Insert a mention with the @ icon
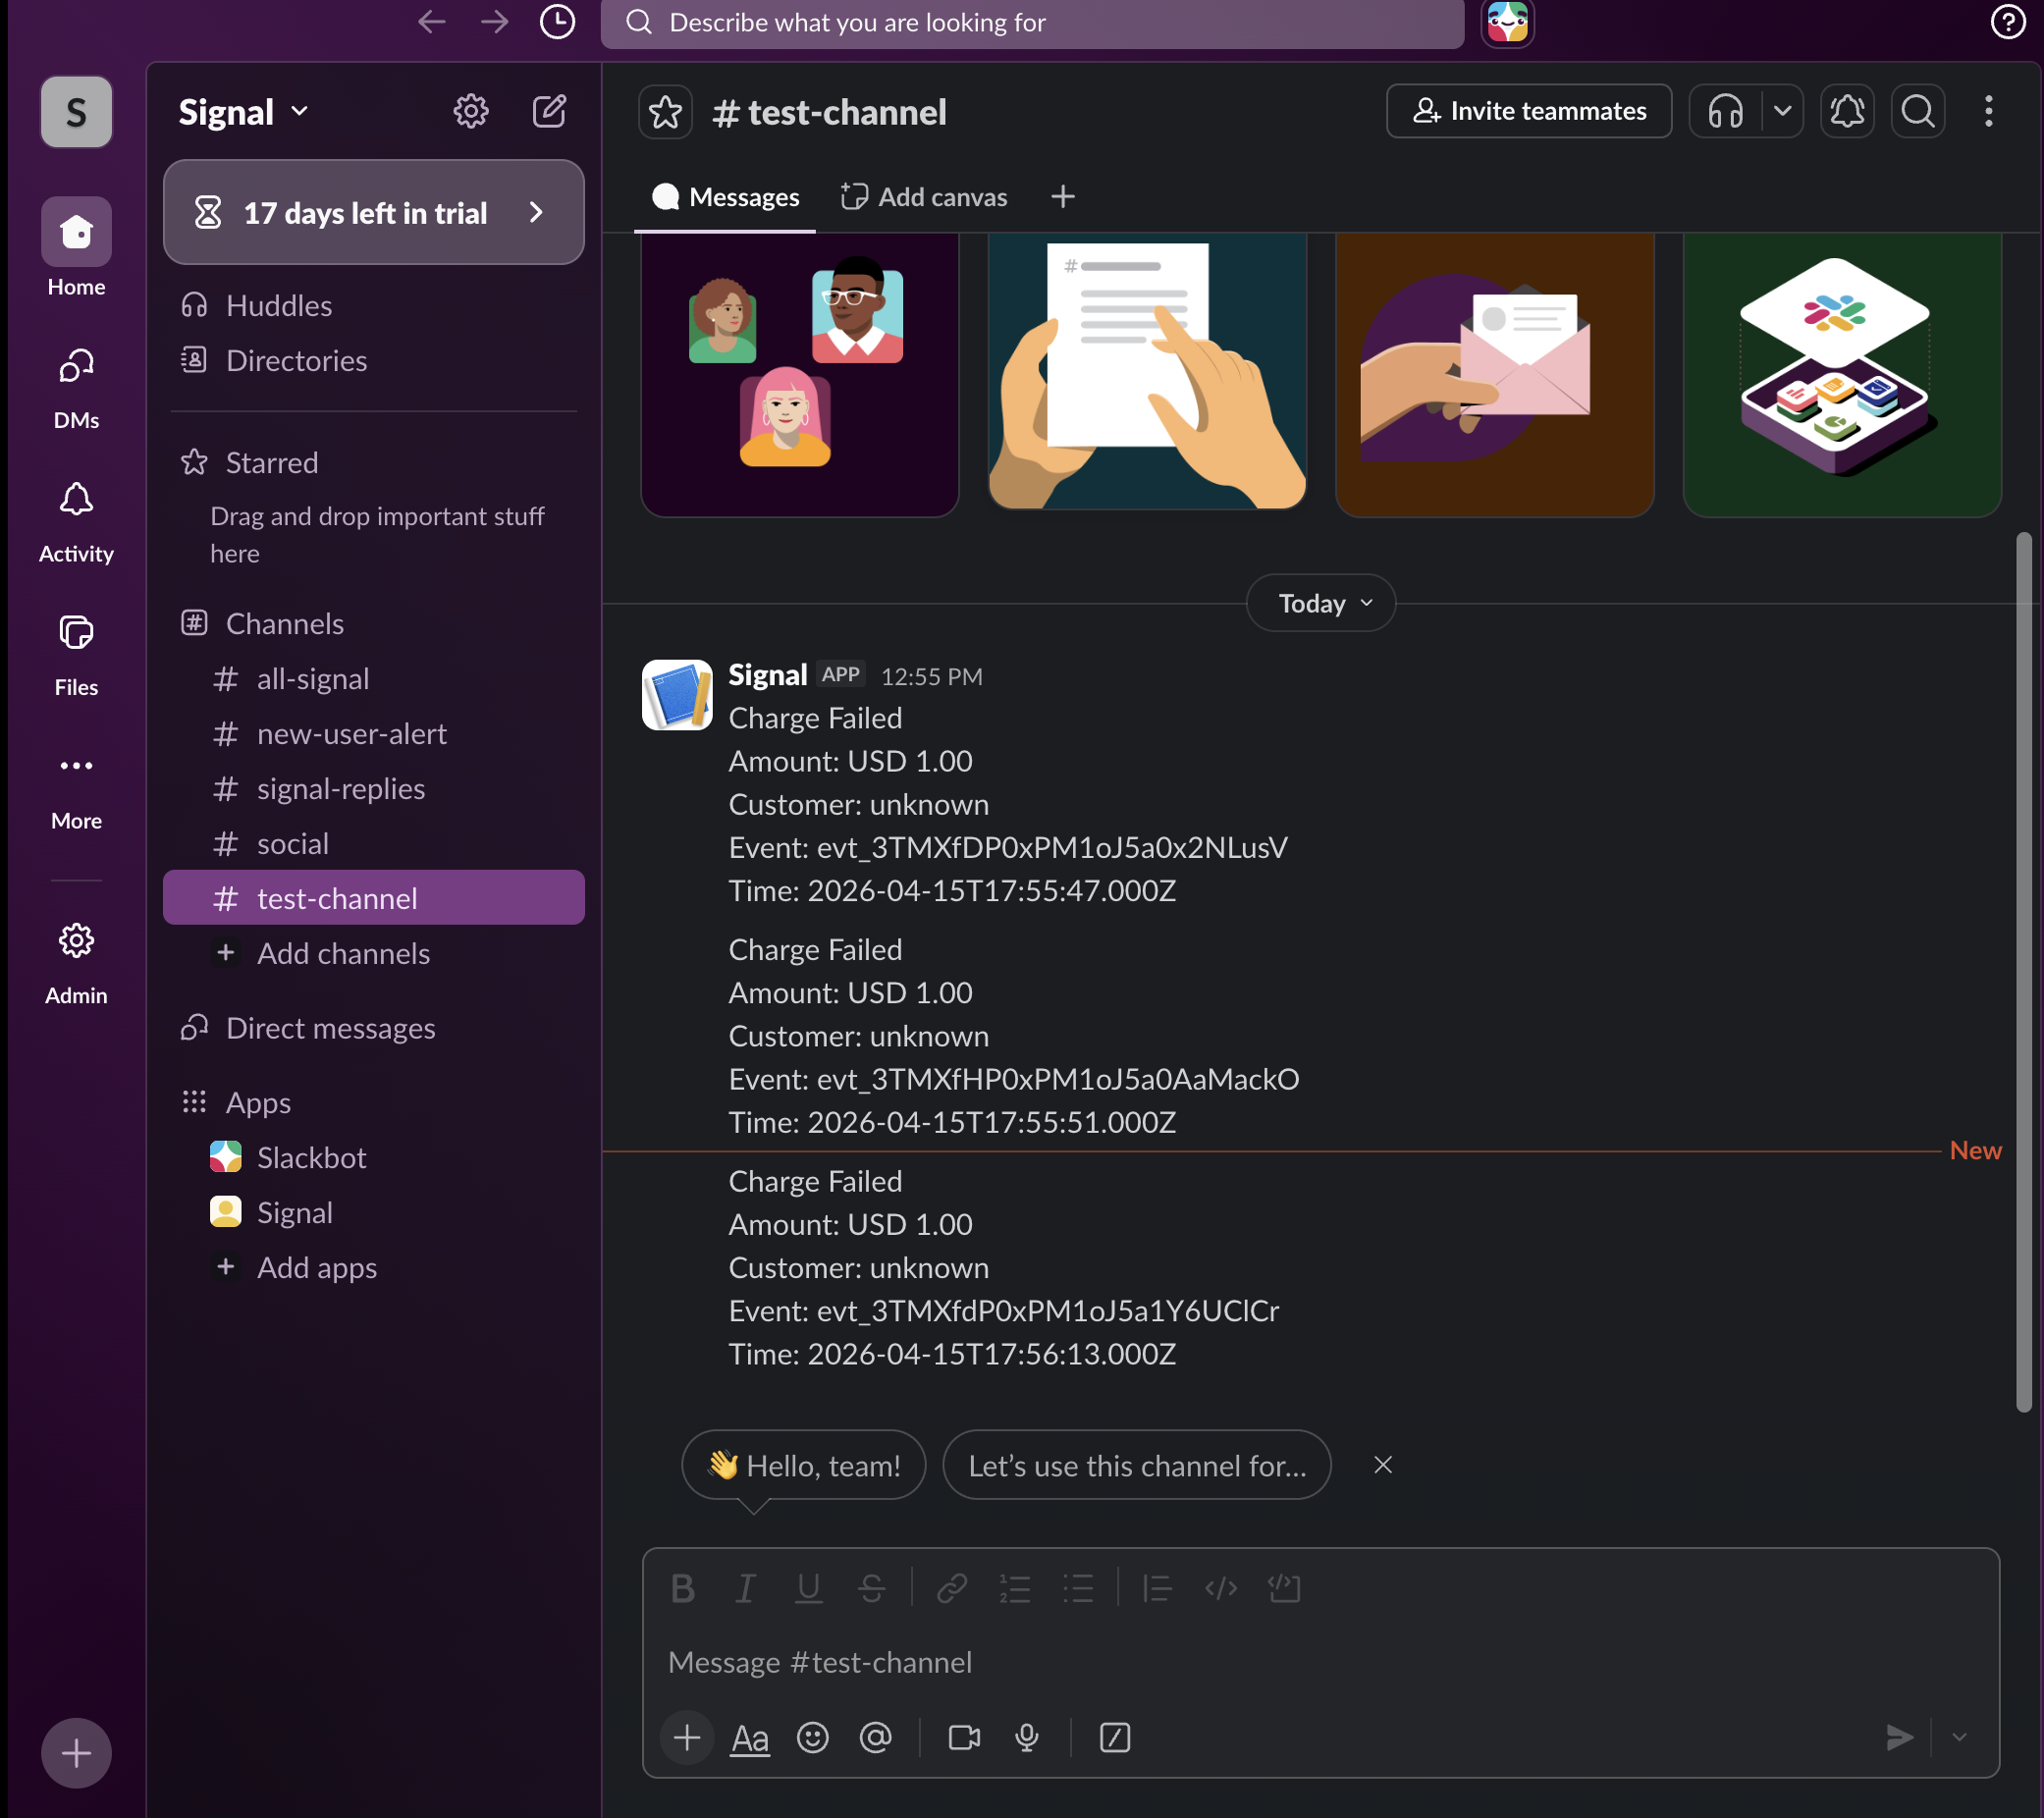Screen dimensions: 2044x1818 point(877,1738)
